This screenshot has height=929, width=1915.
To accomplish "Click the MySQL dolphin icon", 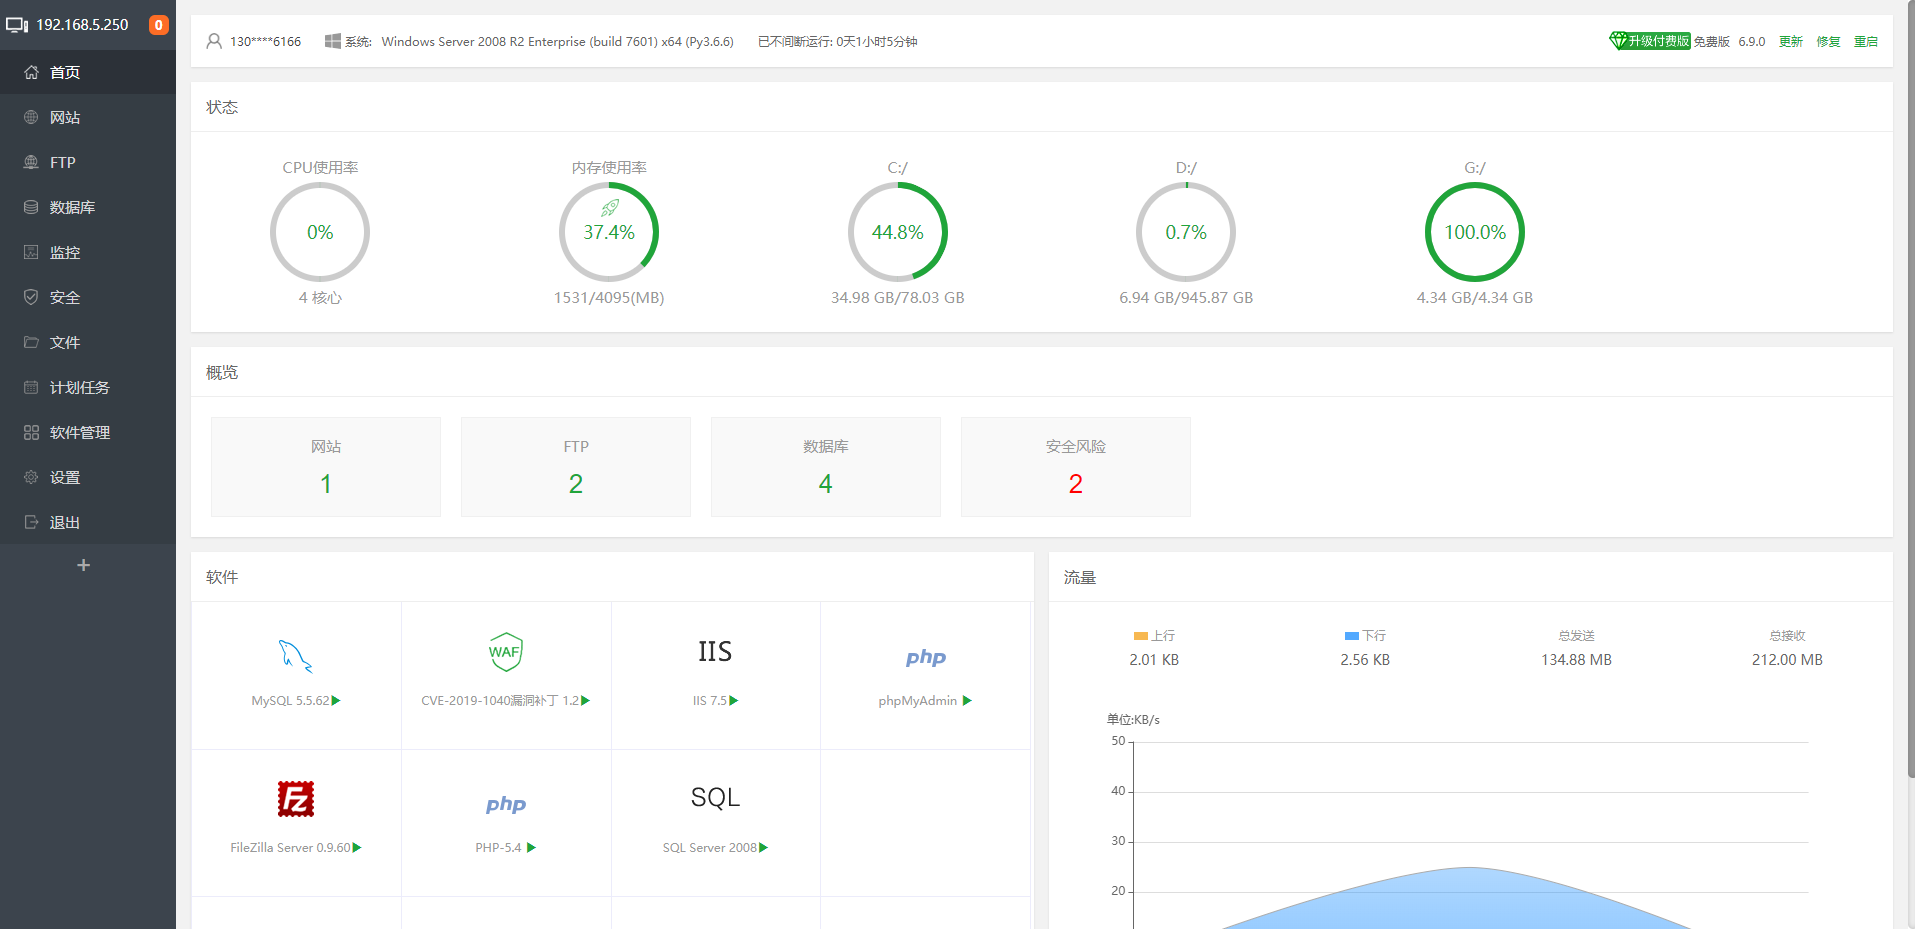I will [x=296, y=655].
